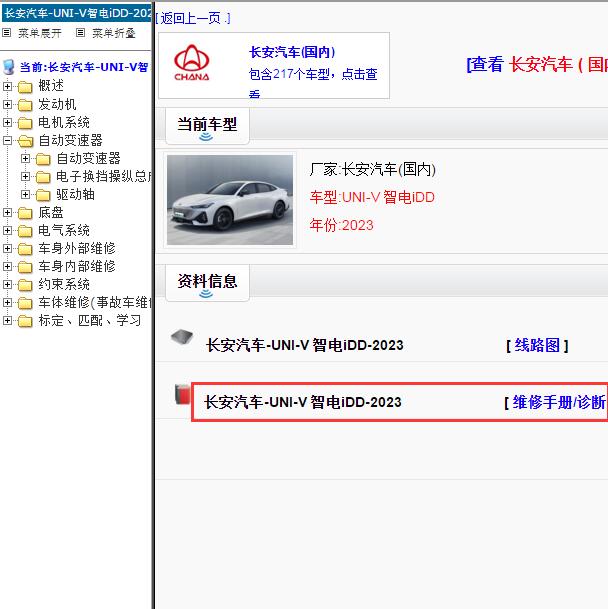
Task: Click the 电子换挡操纵总成 folder icon
Action: 43,177
